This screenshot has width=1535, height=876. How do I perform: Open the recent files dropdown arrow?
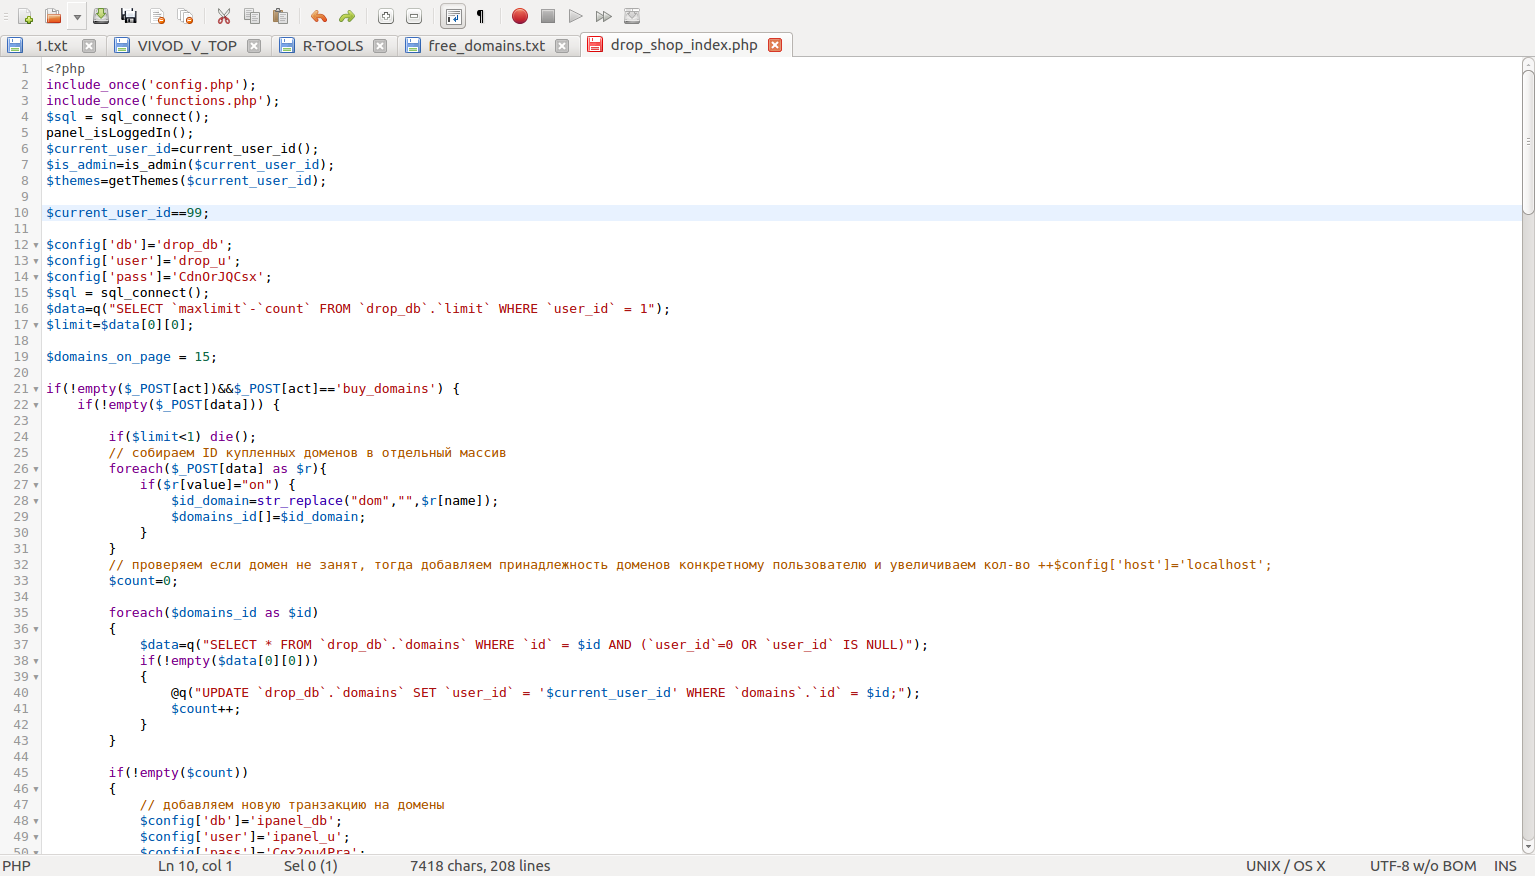tap(76, 16)
